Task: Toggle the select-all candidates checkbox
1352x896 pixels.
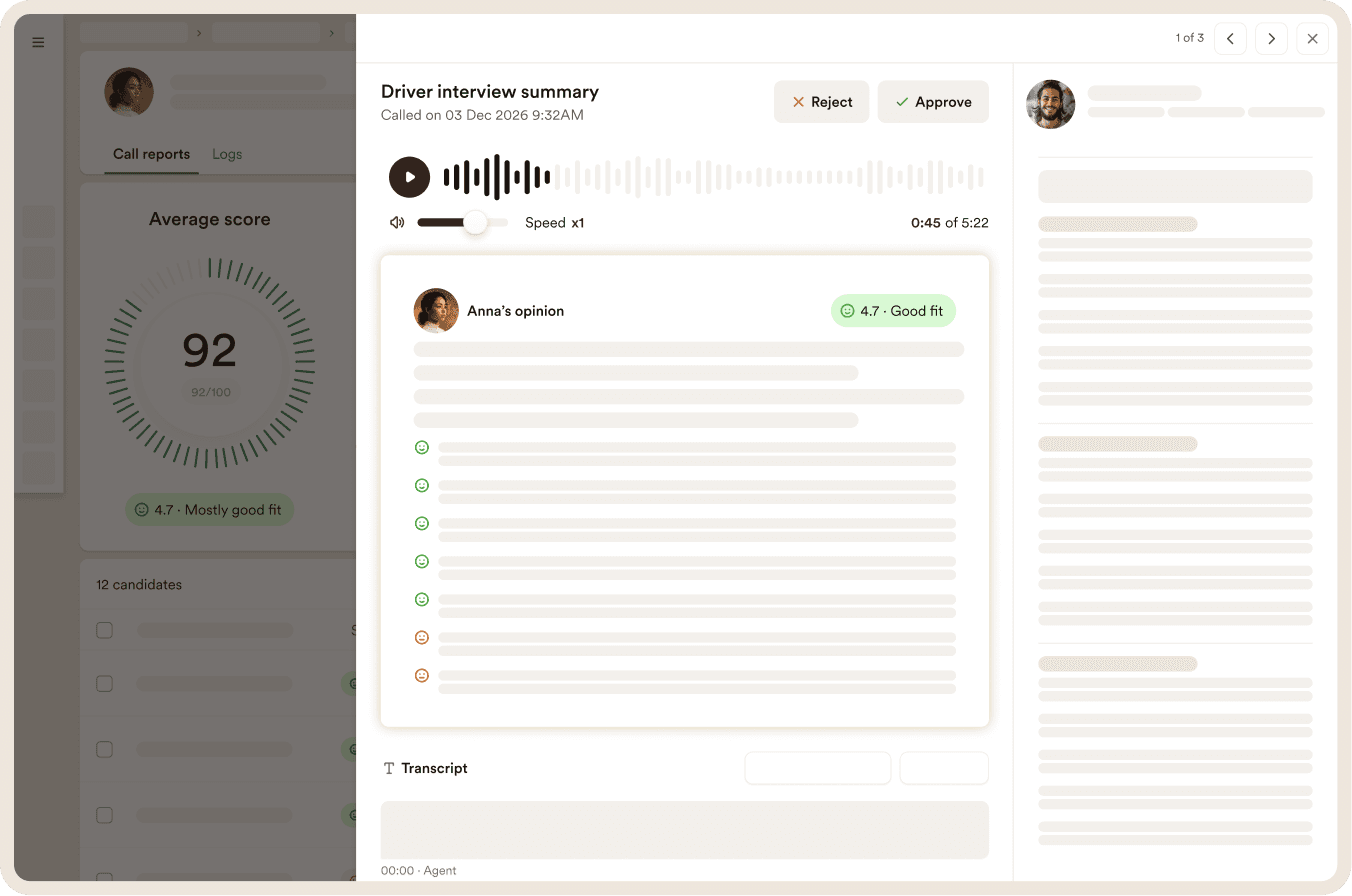Action: (x=104, y=630)
